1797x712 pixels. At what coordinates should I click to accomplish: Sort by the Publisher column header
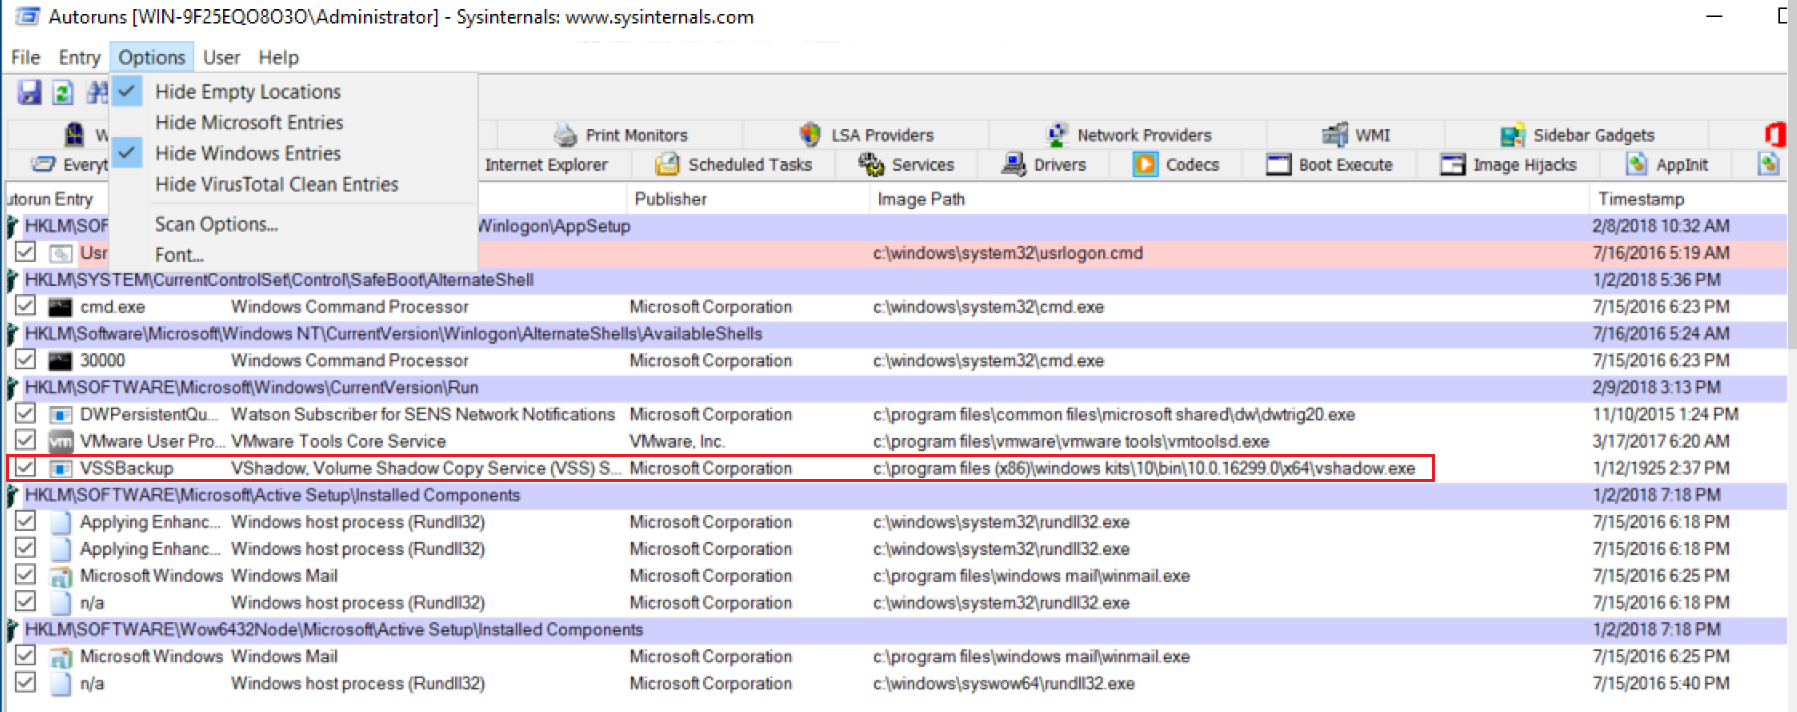670,199
